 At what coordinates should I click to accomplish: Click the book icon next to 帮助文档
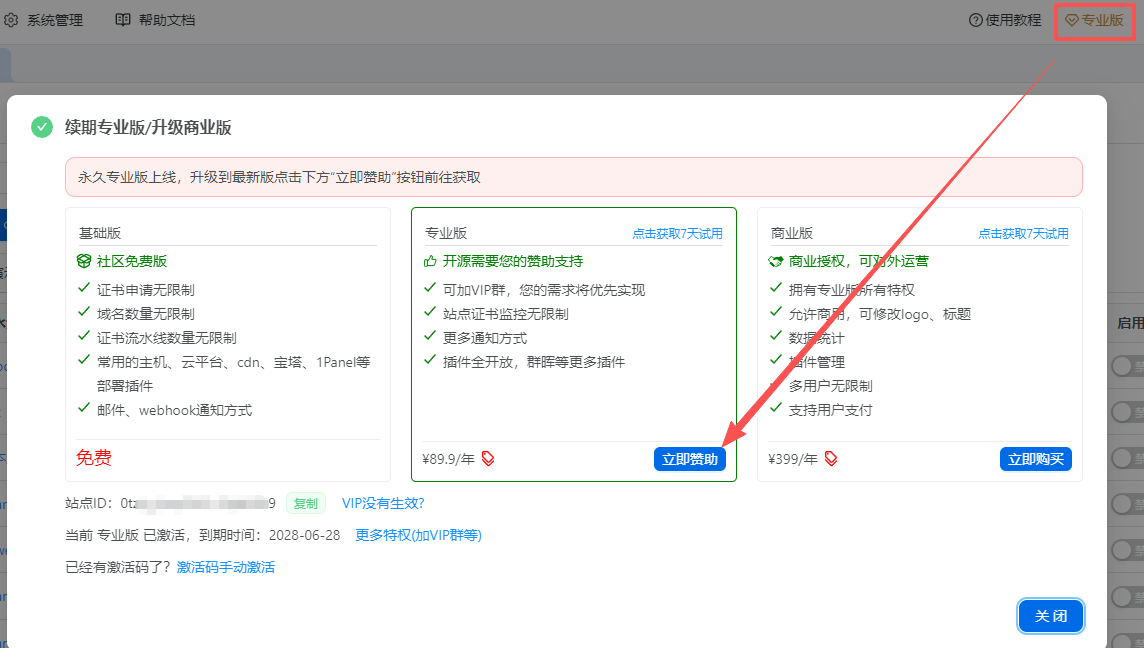(x=123, y=20)
